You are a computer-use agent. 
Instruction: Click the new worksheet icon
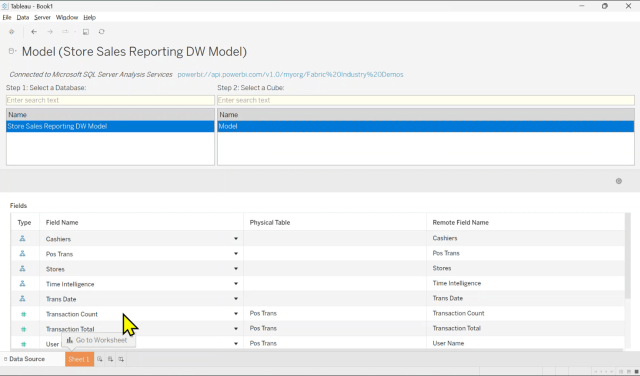(x=100, y=359)
